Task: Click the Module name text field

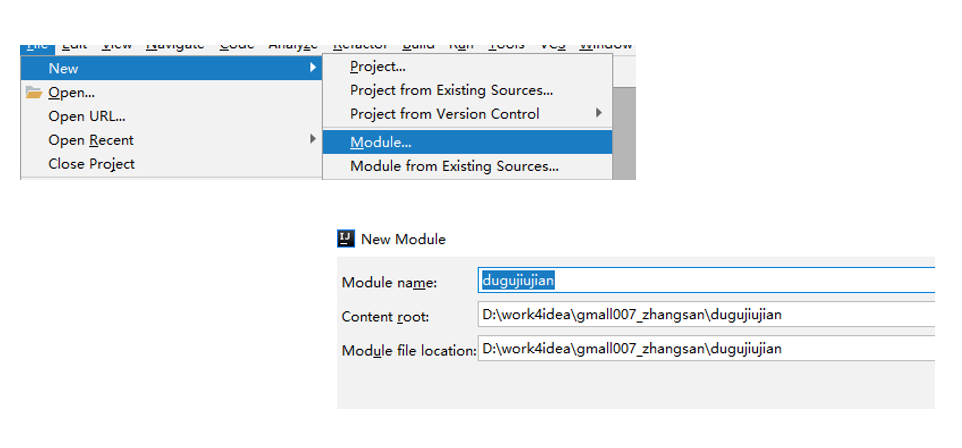Action: pyautogui.click(x=705, y=282)
